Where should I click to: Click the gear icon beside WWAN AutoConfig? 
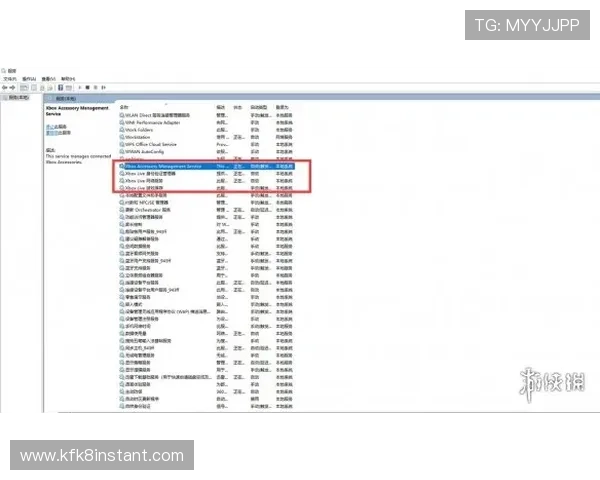coord(121,151)
